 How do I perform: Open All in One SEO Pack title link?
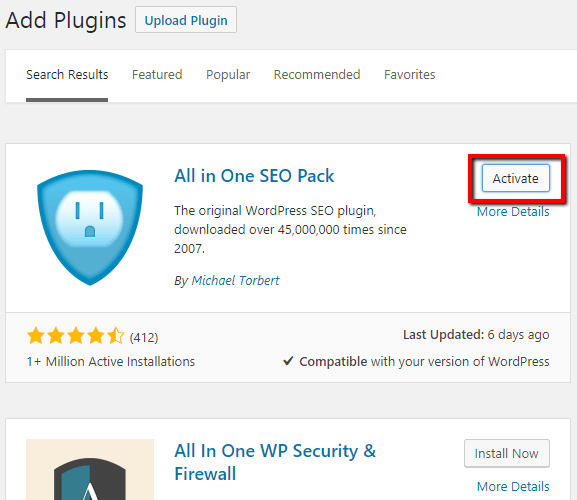click(254, 175)
